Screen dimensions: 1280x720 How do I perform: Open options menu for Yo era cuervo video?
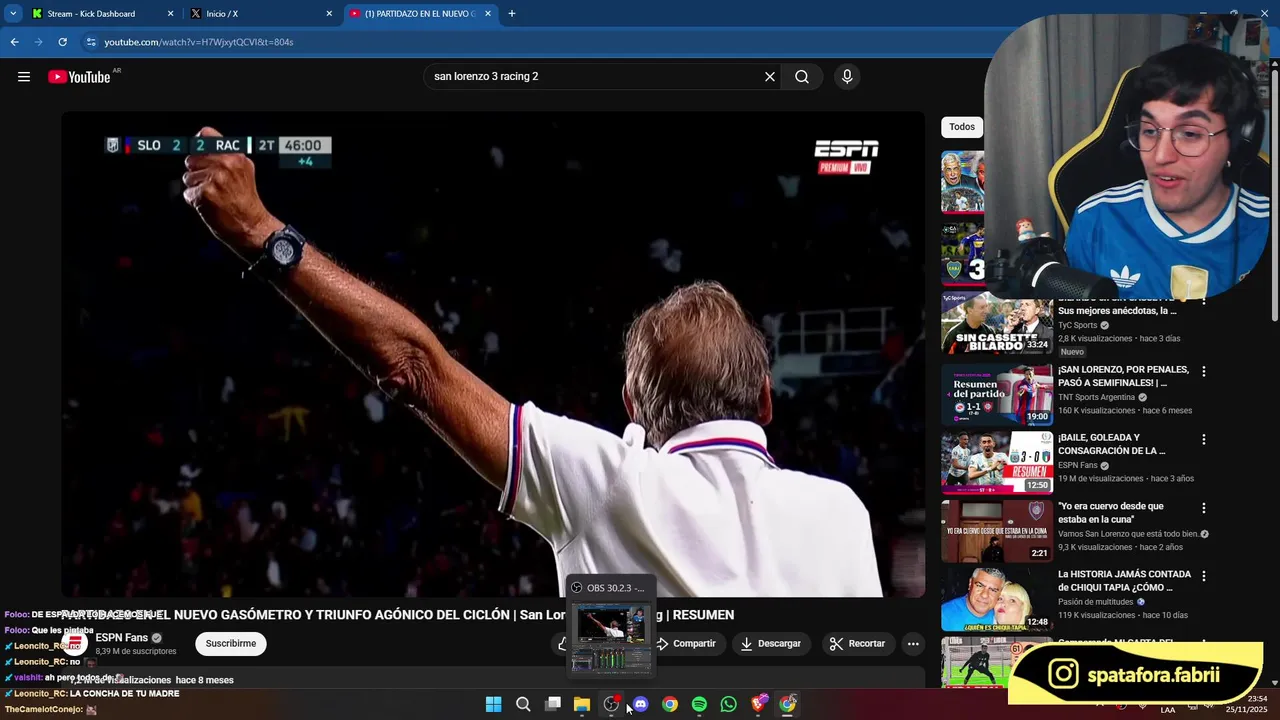[x=1204, y=508]
